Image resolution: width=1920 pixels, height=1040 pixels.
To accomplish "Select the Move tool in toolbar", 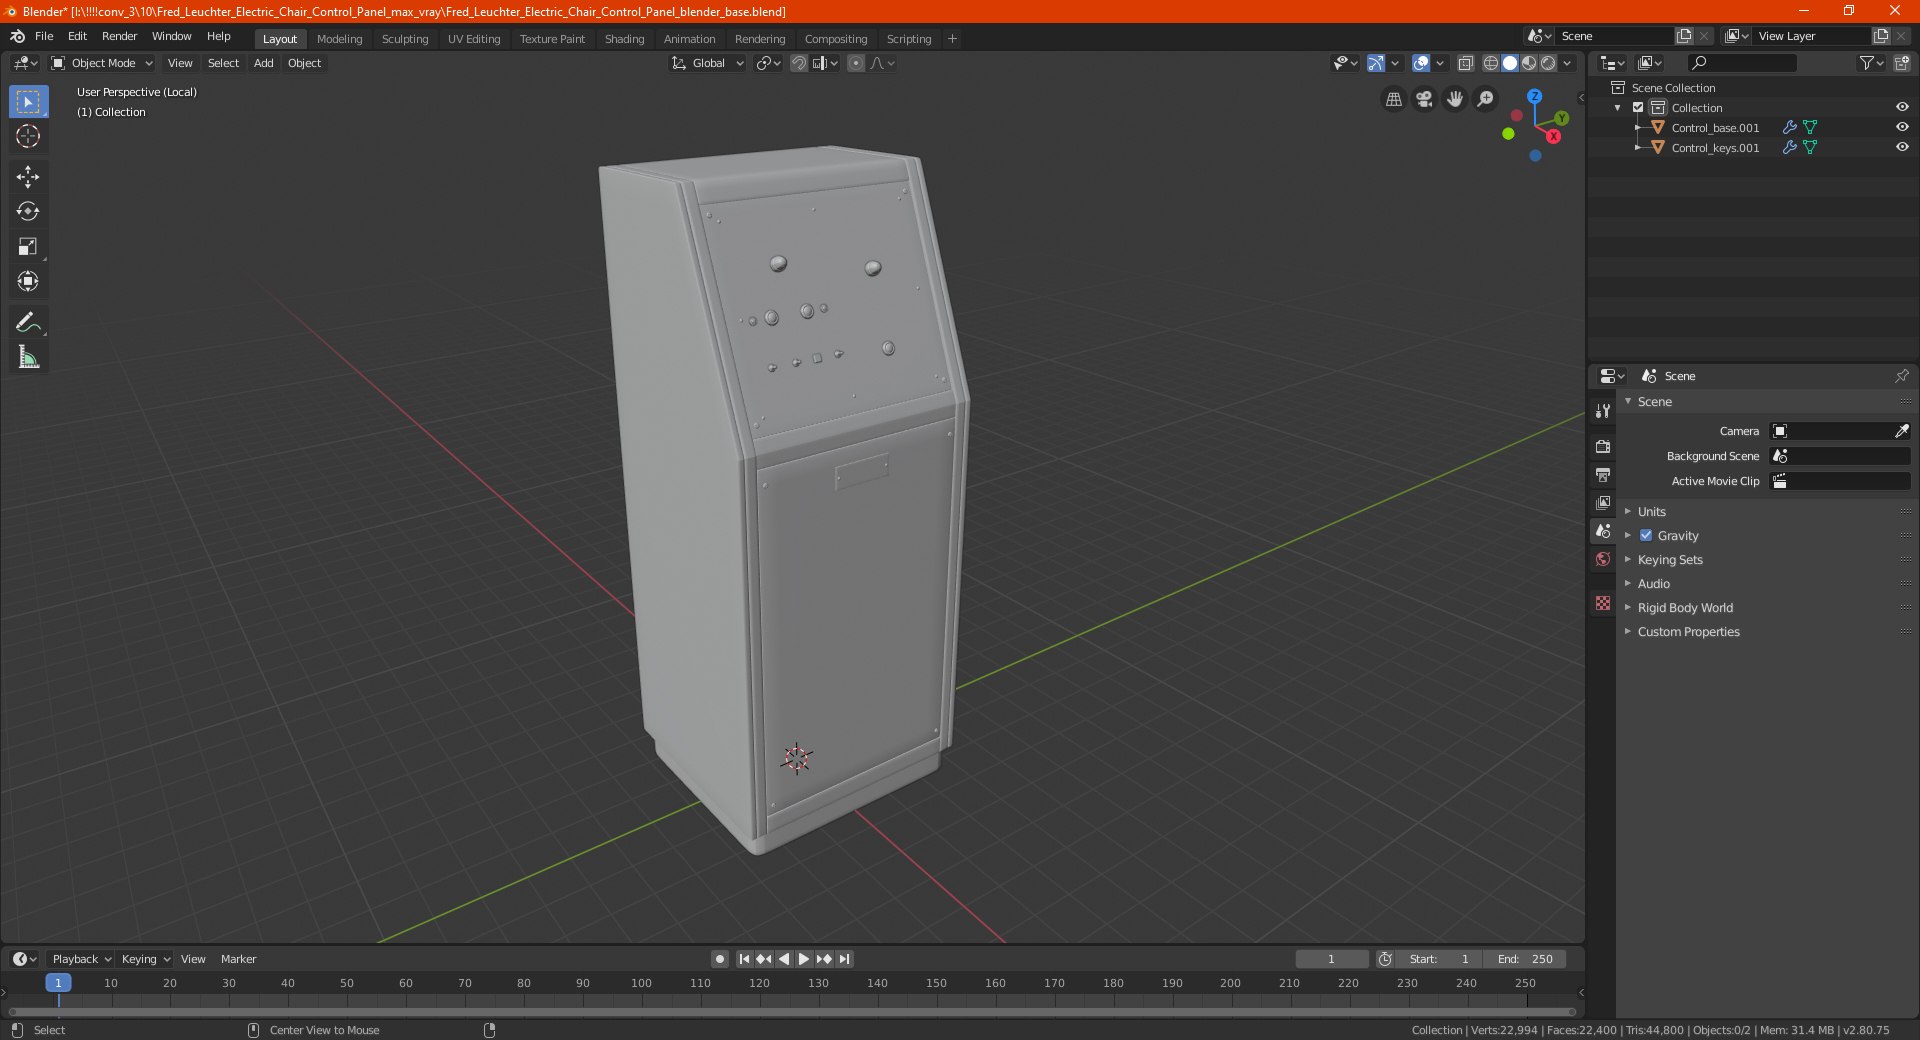I will [x=28, y=177].
